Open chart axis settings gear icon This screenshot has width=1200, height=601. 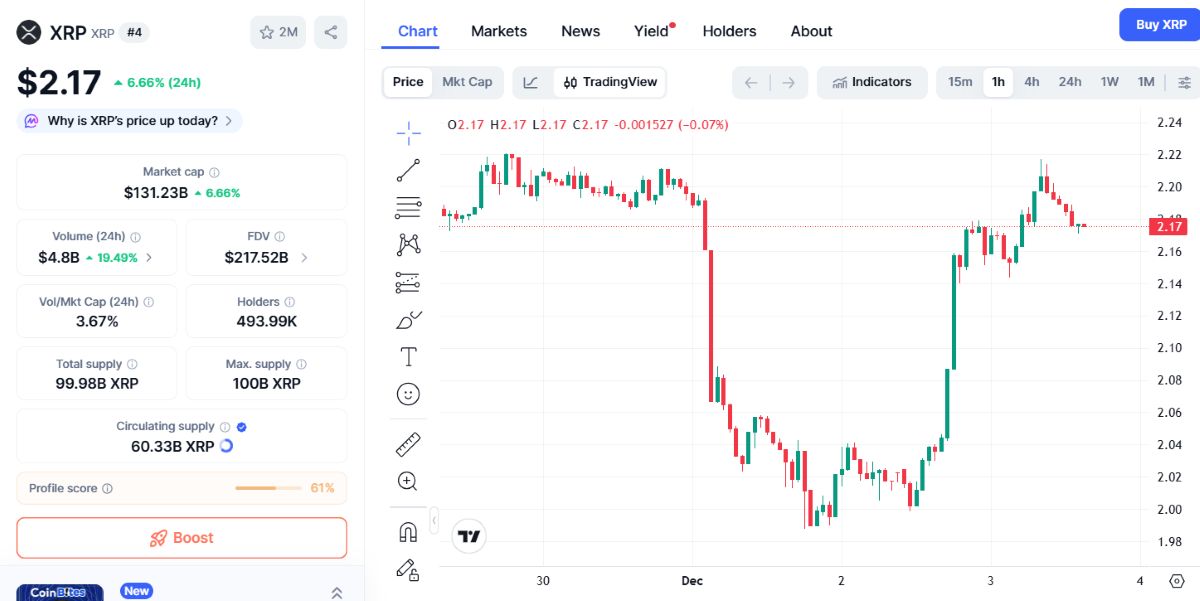coord(1176,580)
